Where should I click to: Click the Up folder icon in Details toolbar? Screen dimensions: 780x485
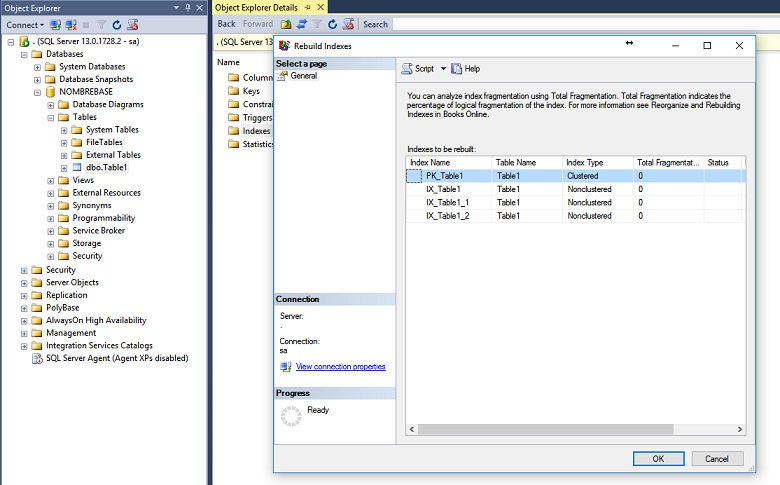coord(286,24)
